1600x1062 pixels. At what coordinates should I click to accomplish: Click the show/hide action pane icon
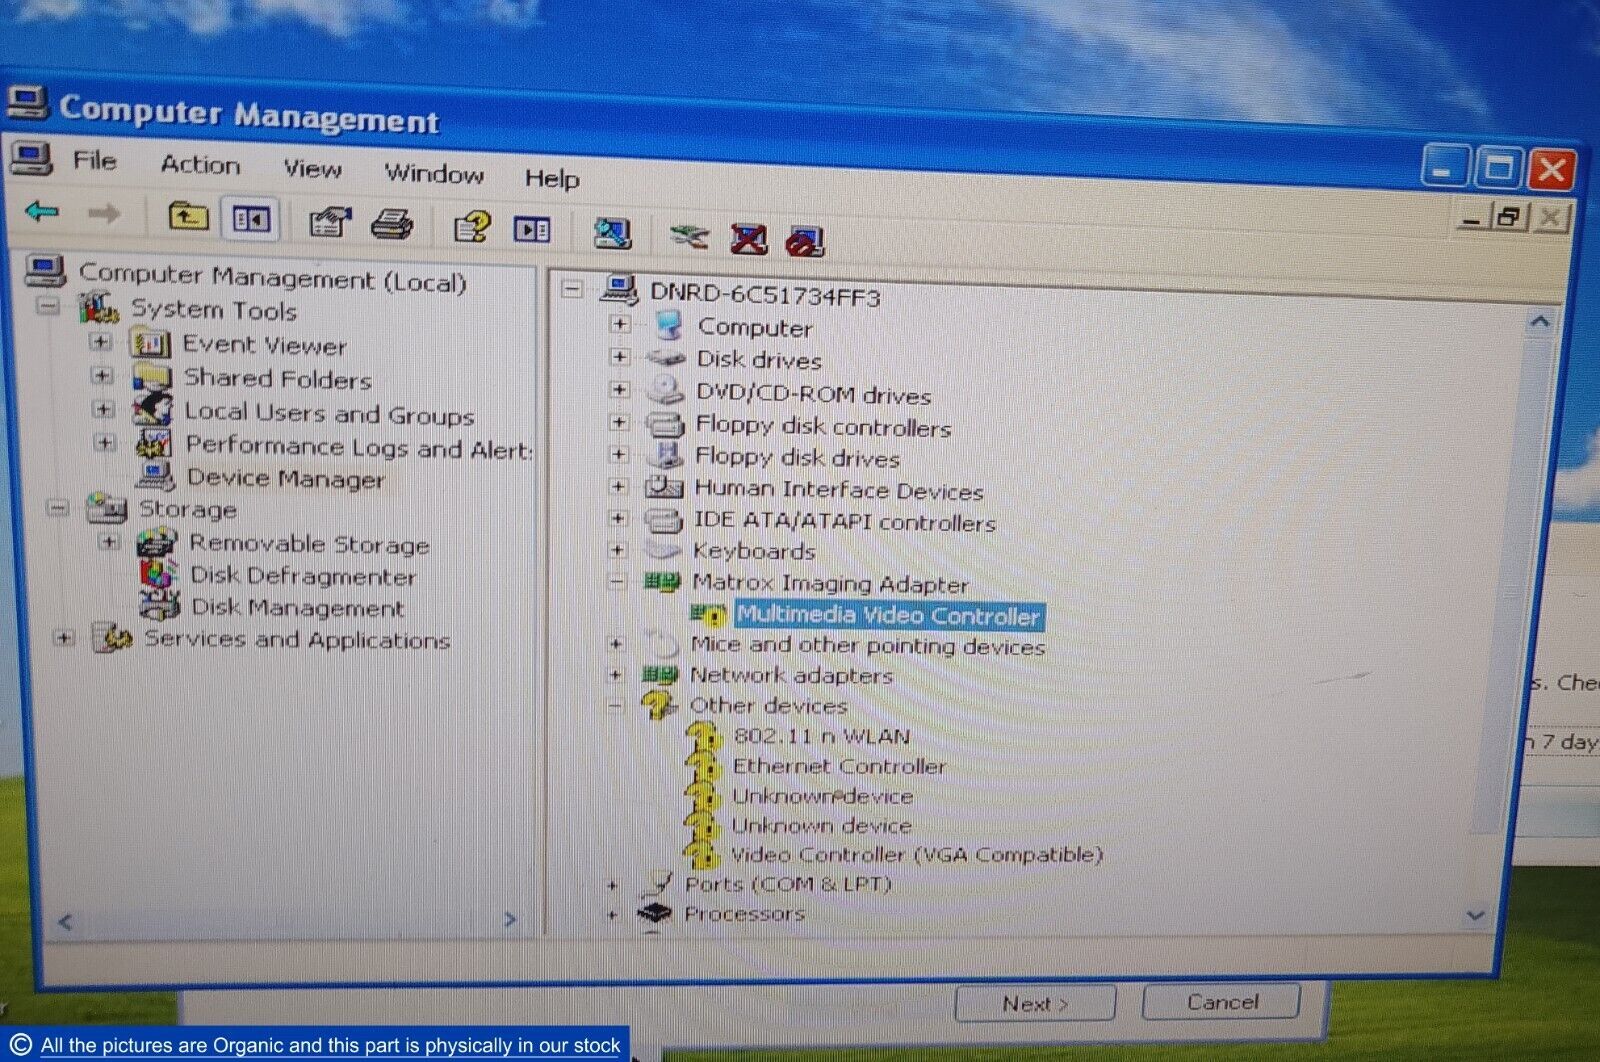coord(531,230)
